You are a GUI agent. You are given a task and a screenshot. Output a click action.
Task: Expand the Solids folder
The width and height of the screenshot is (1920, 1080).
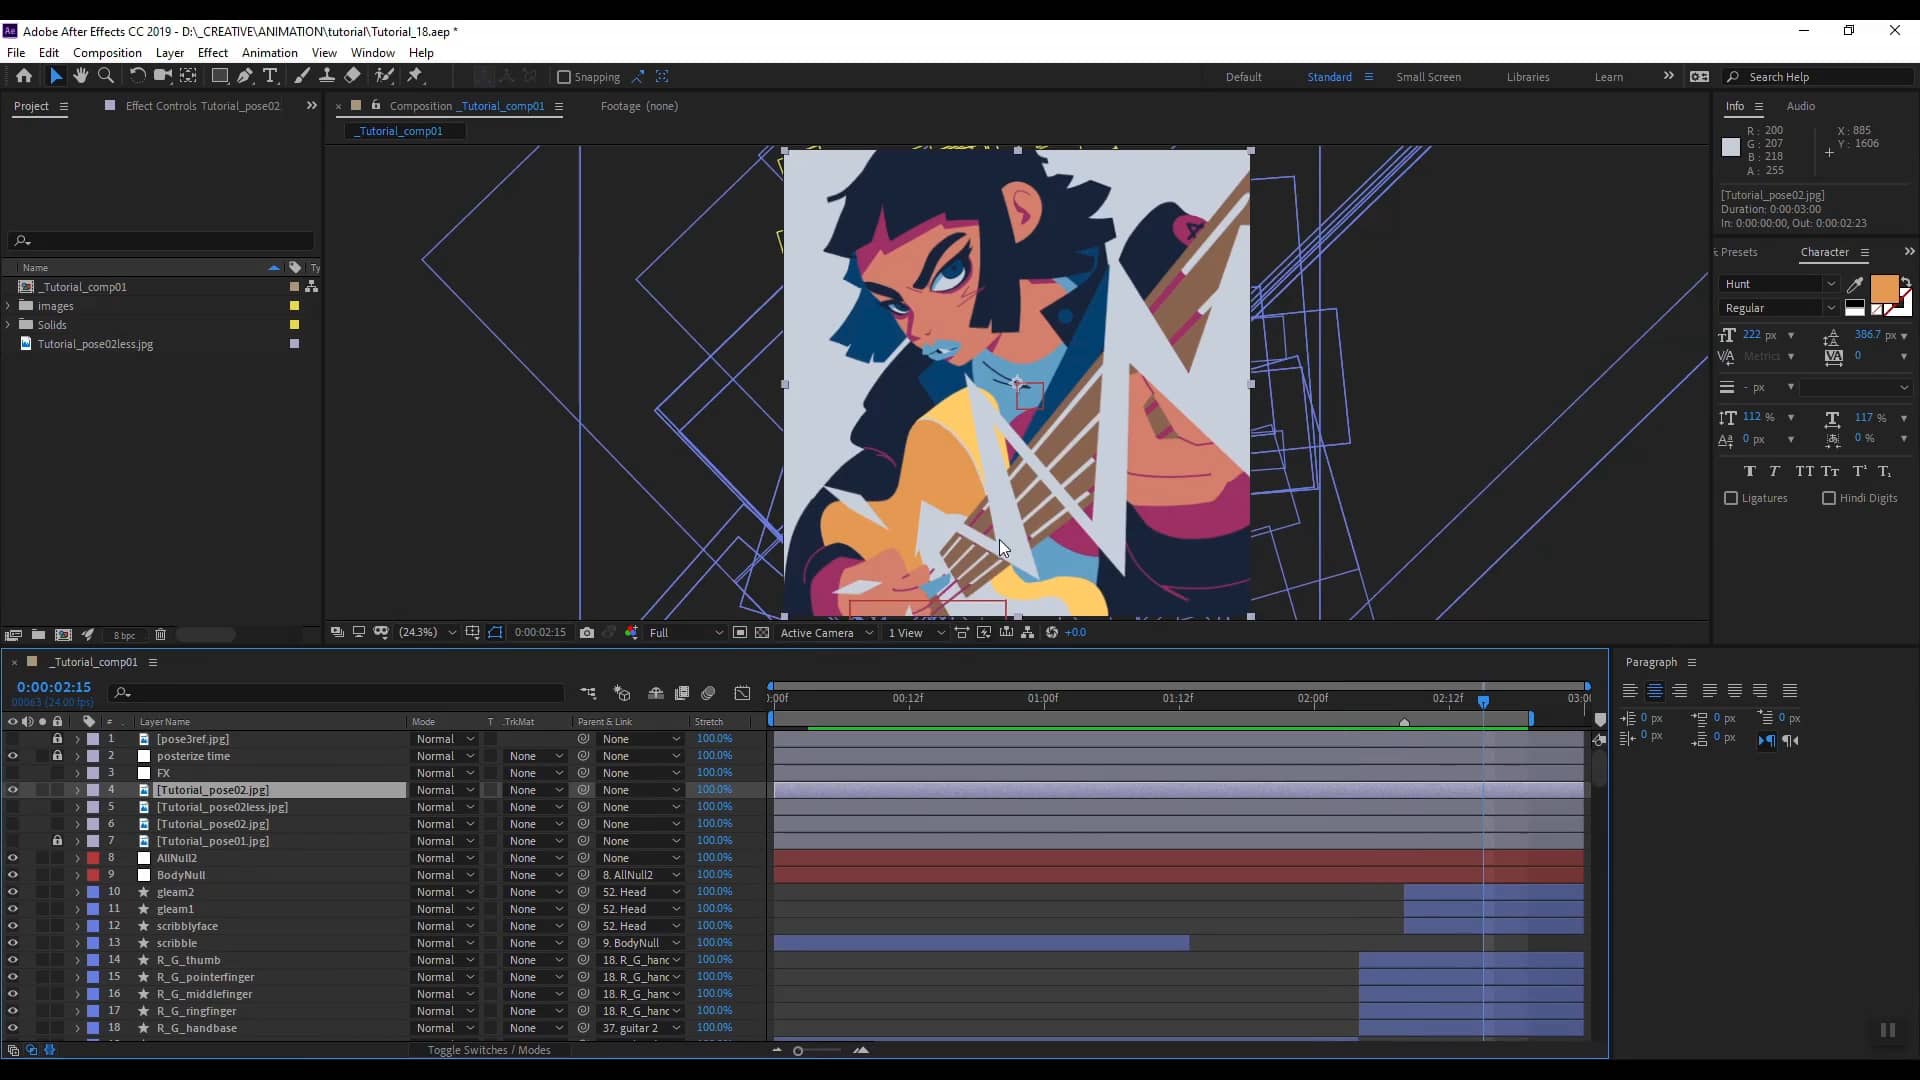point(8,324)
